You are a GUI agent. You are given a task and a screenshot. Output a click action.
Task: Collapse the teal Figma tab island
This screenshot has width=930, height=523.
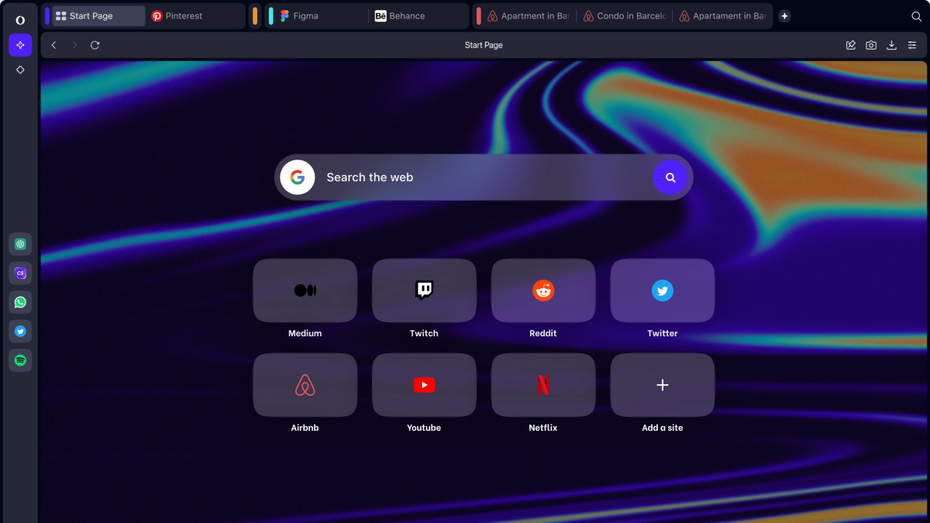pos(271,16)
